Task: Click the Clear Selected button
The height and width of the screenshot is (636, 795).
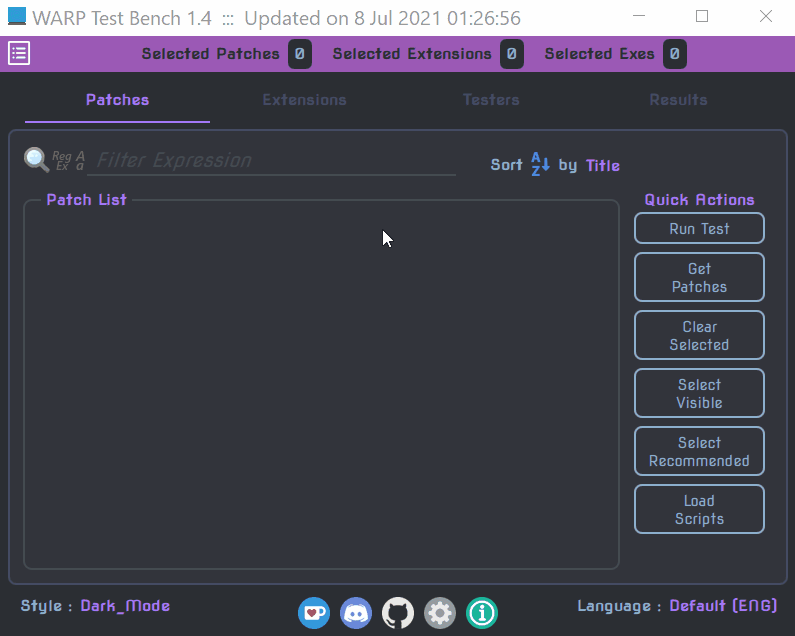Action: (699, 335)
